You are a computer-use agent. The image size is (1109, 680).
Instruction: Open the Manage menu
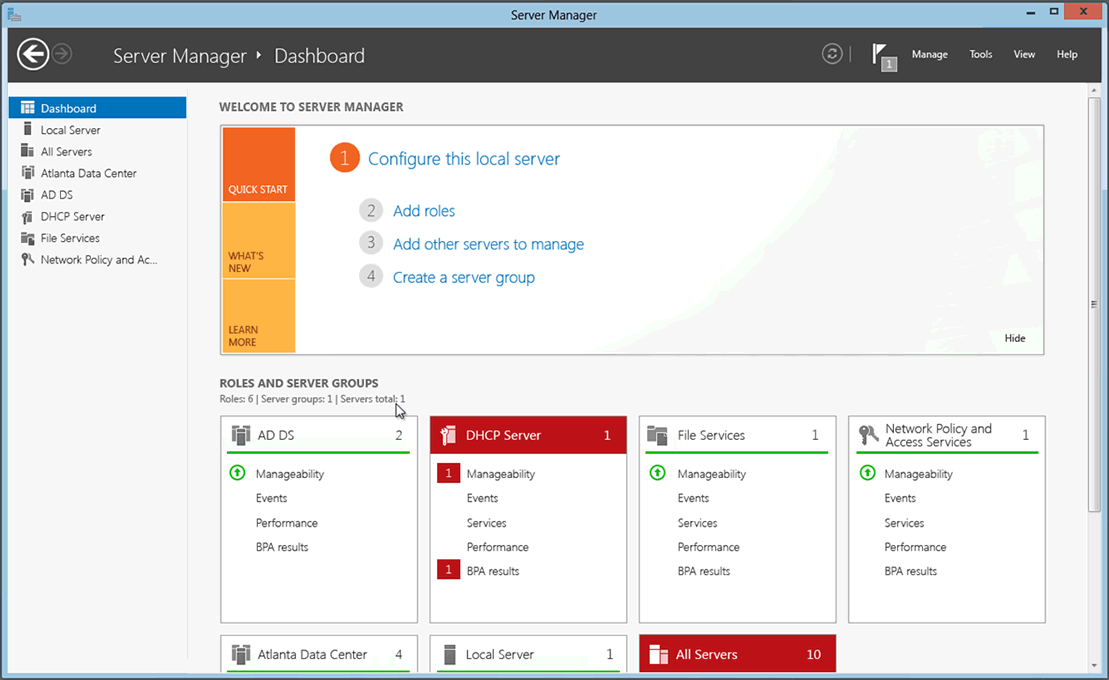[x=929, y=54]
